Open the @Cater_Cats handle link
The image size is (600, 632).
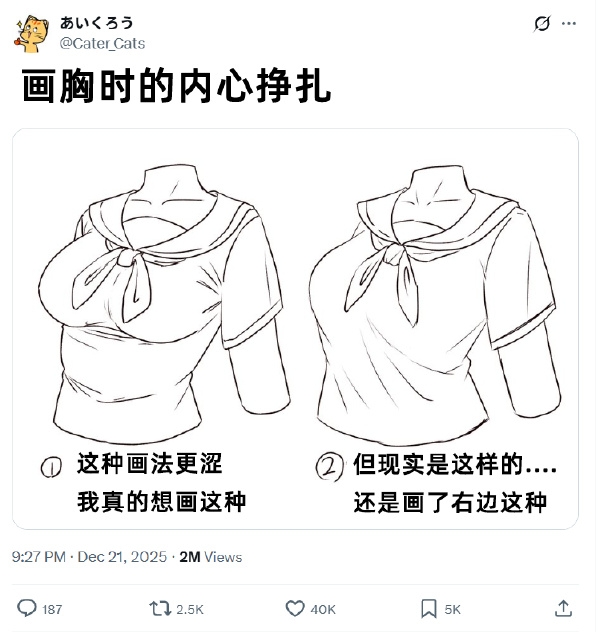[102, 43]
